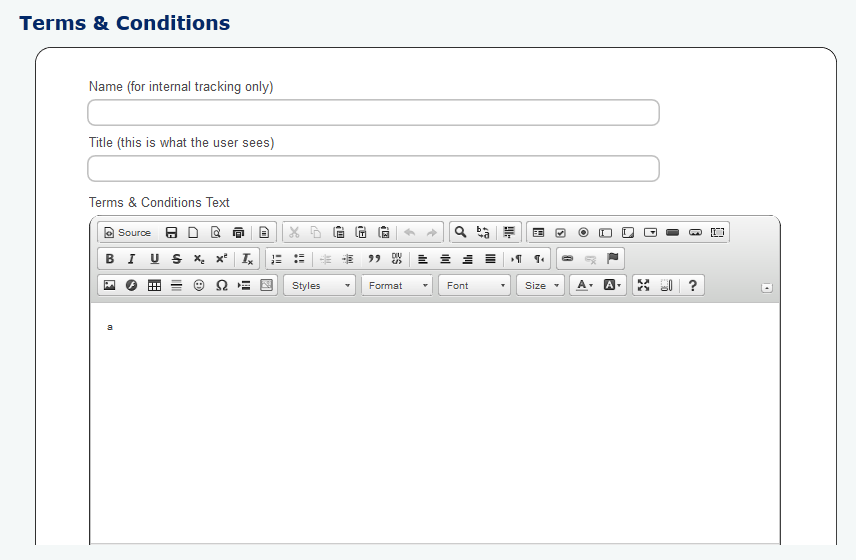Insert a numbered list
The height and width of the screenshot is (560, 856).
[x=276, y=259]
